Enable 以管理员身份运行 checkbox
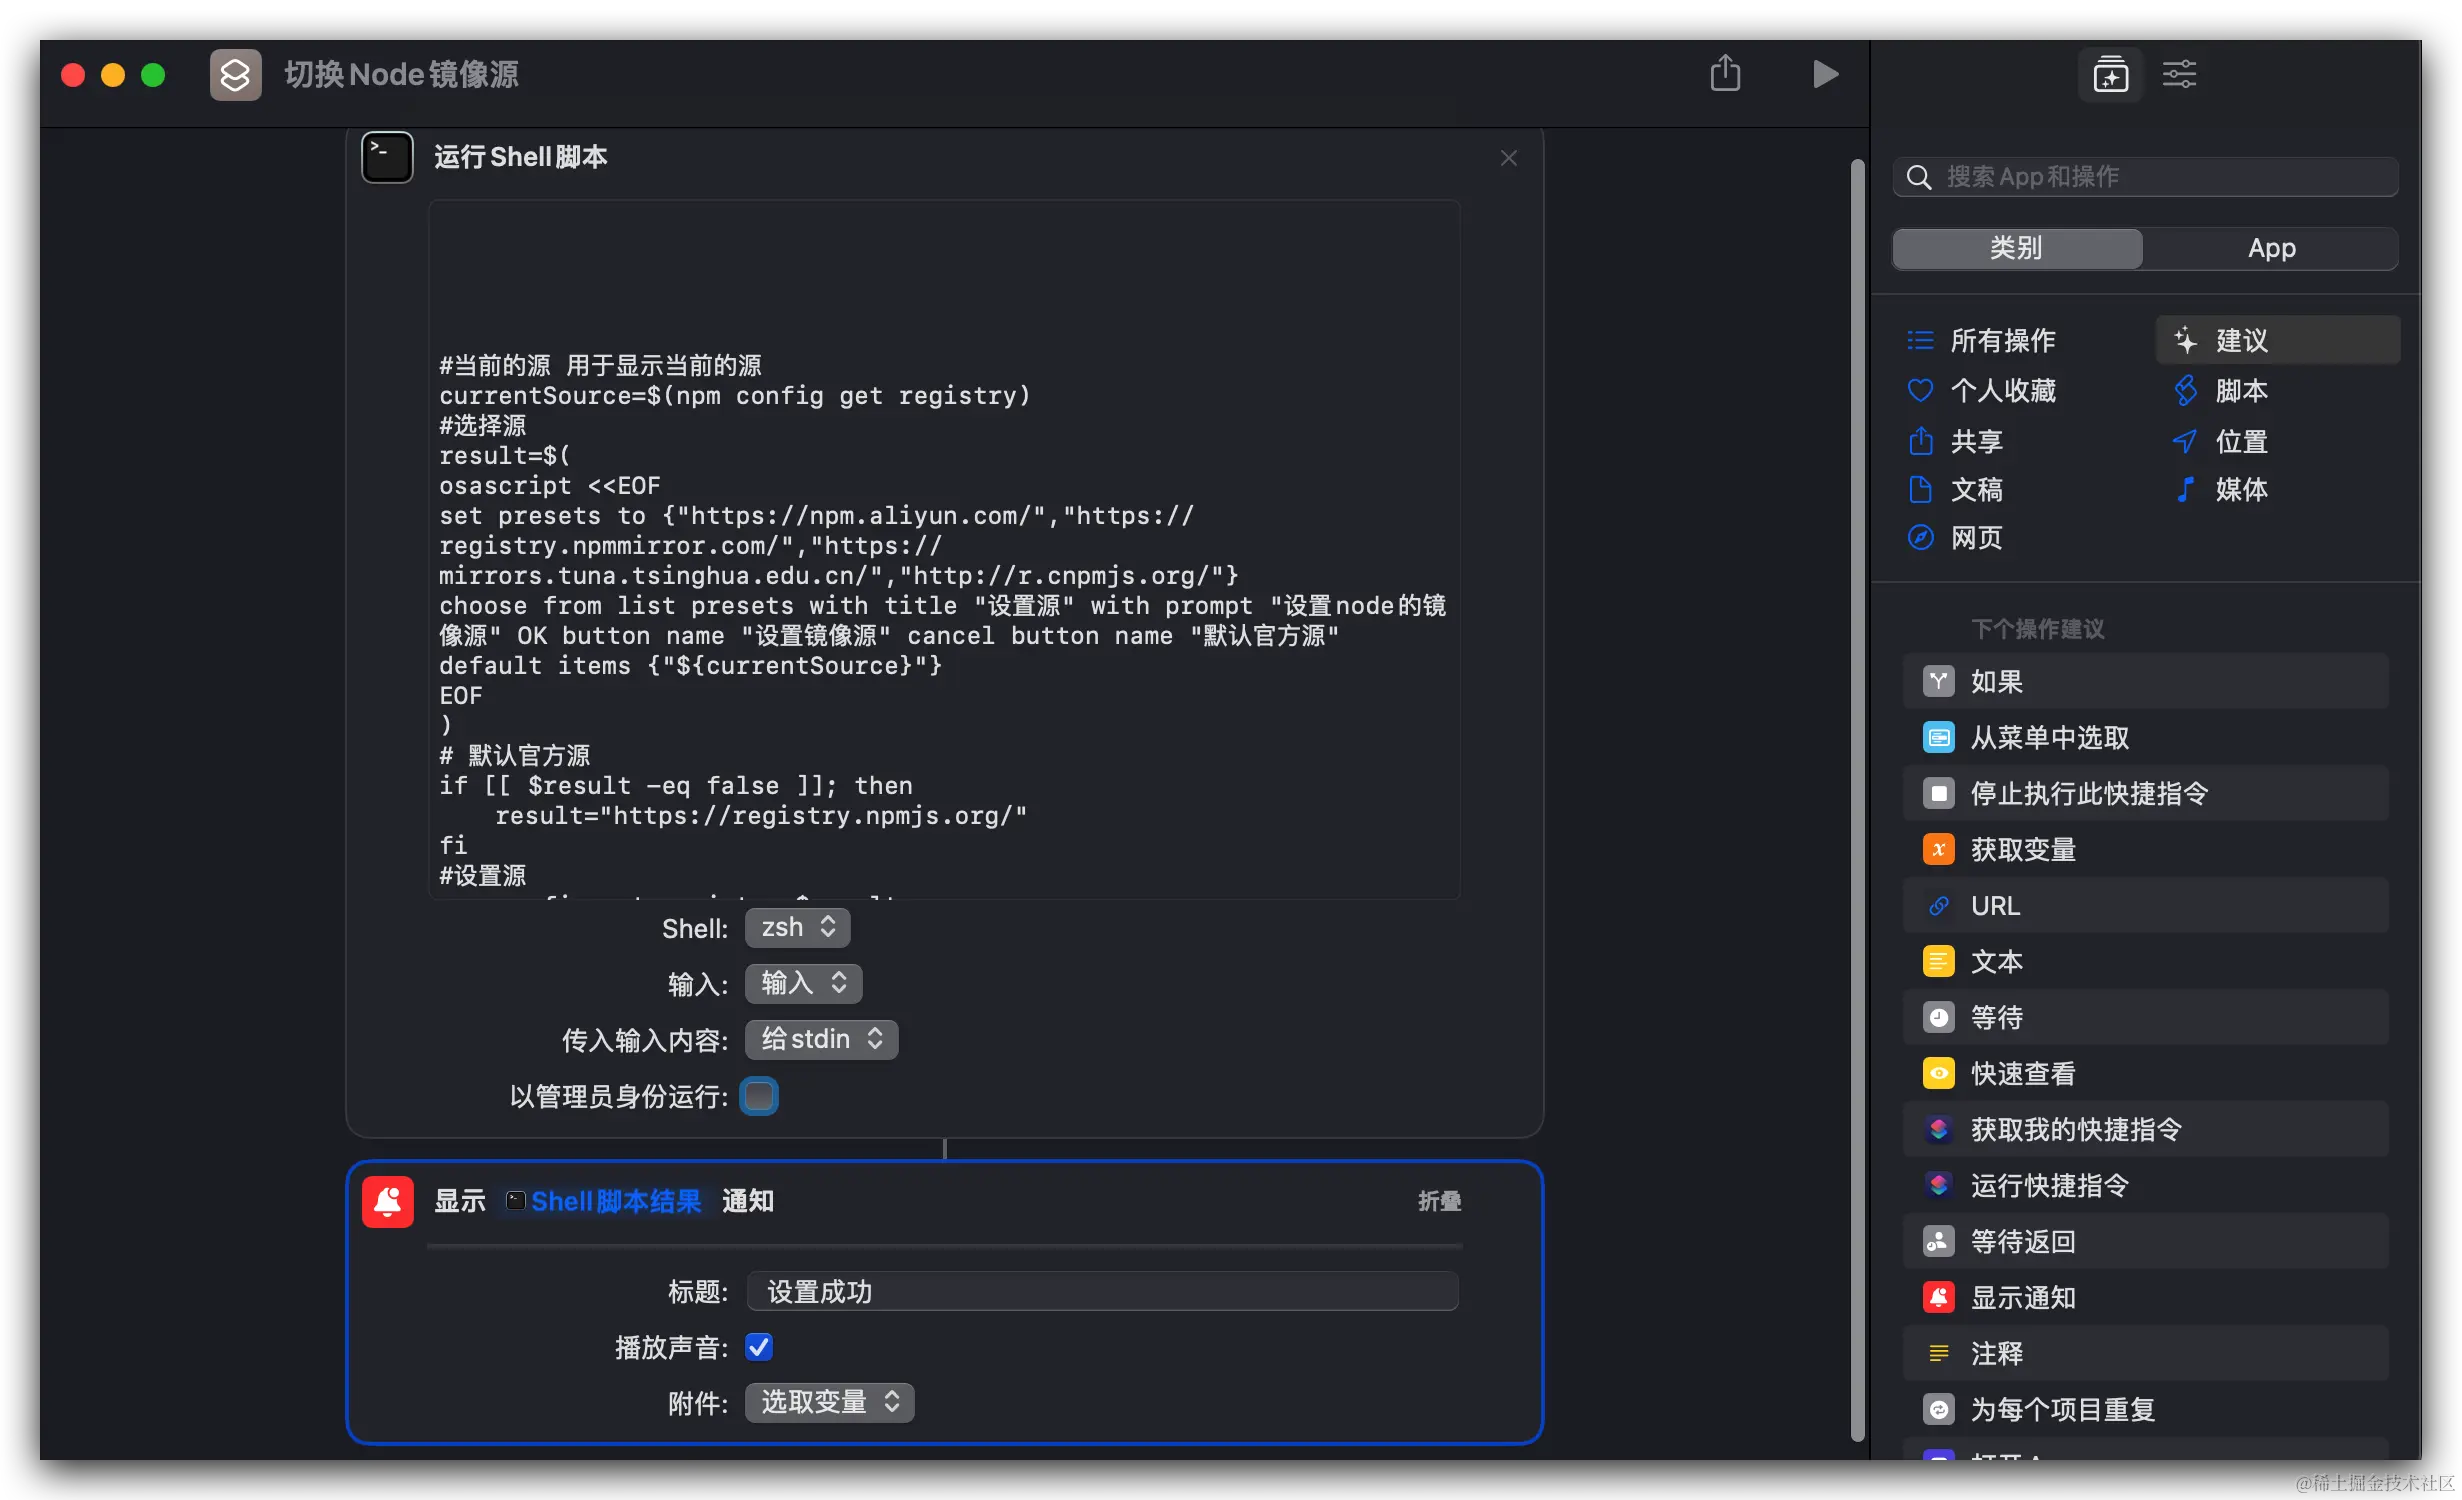This screenshot has width=2462, height=1500. point(759,1096)
